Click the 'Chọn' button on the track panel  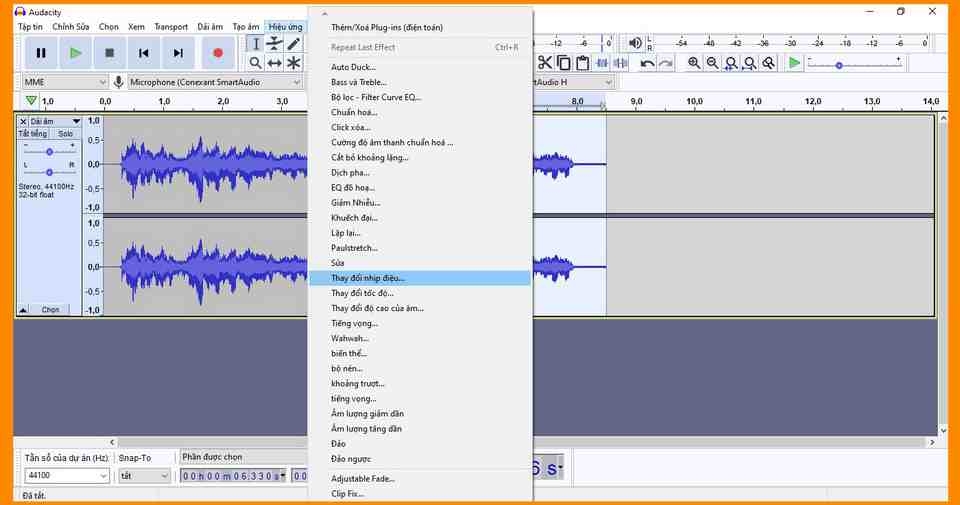pos(50,310)
